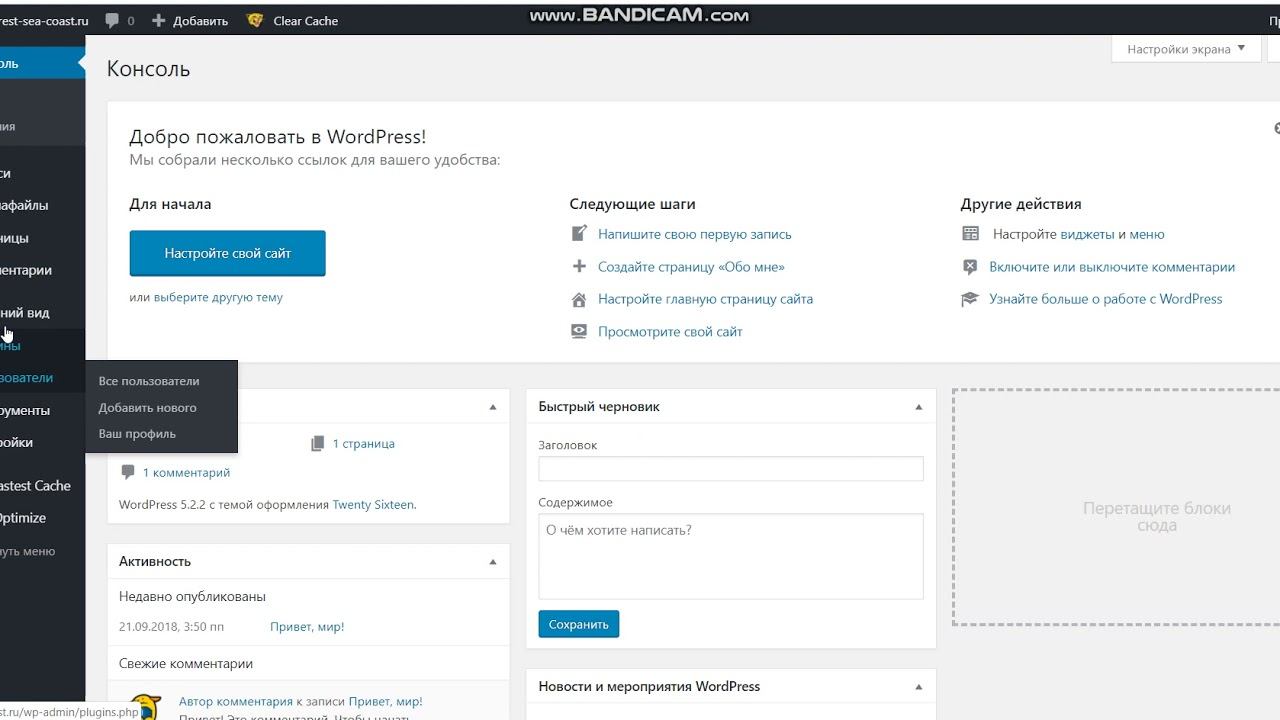Click the widgets grid icon under Другие действия
The width and height of the screenshot is (1280, 720).
970,234
